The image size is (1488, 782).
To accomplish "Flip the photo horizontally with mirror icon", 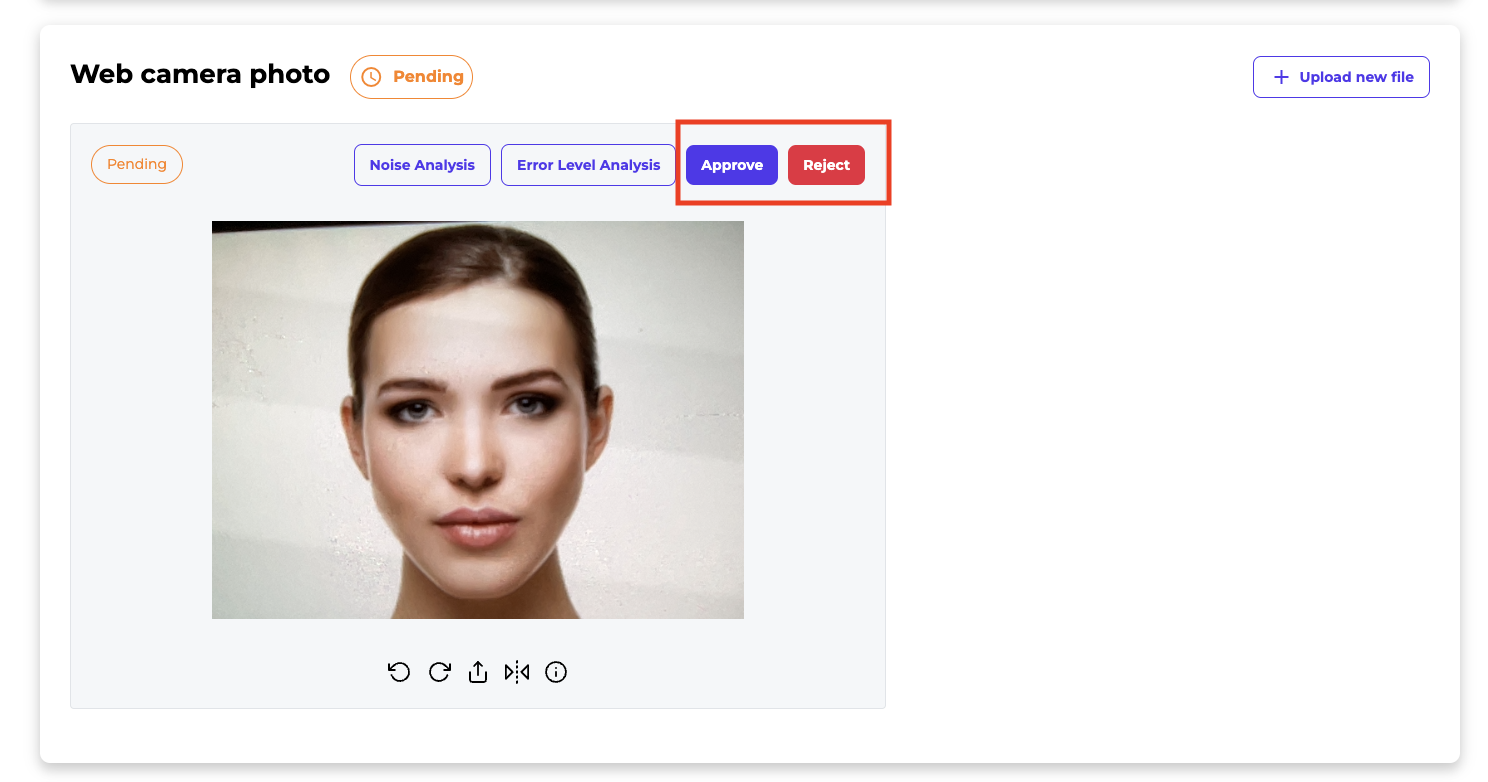I will pyautogui.click(x=517, y=672).
